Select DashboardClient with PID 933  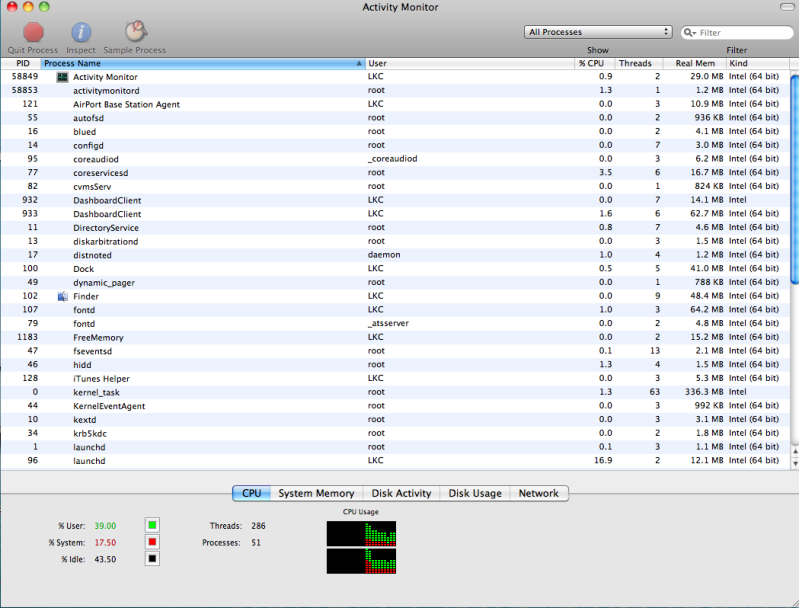click(395, 214)
